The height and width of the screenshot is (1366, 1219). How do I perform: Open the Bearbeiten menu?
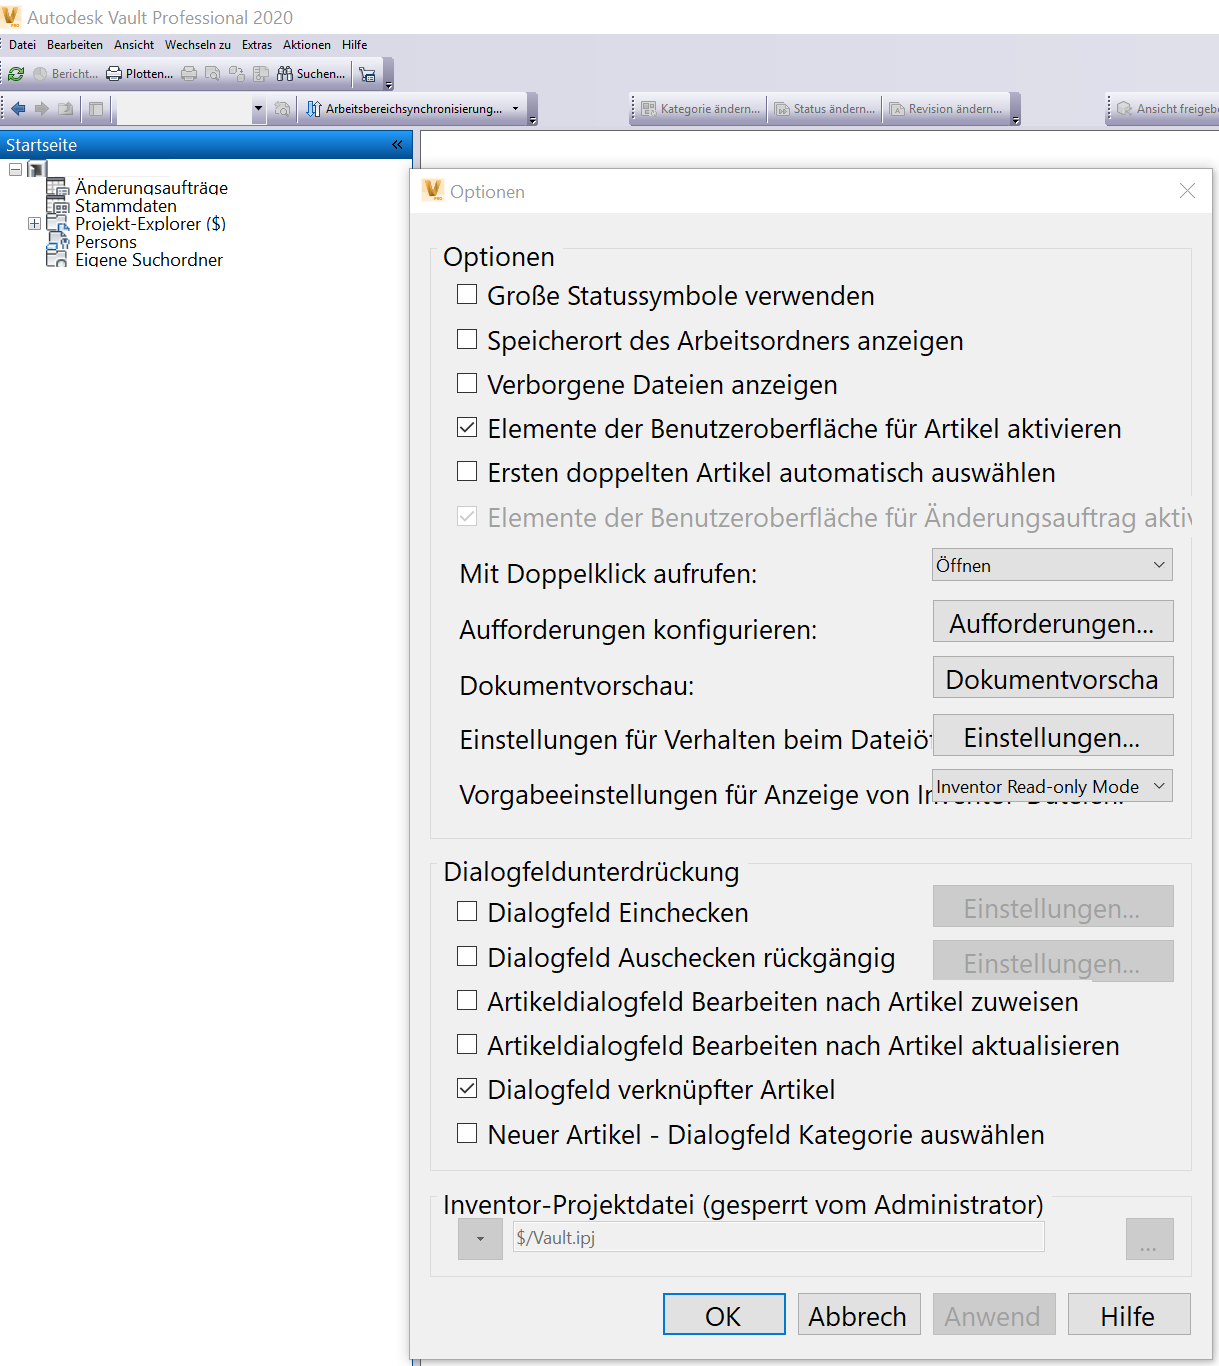pos(75,45)
